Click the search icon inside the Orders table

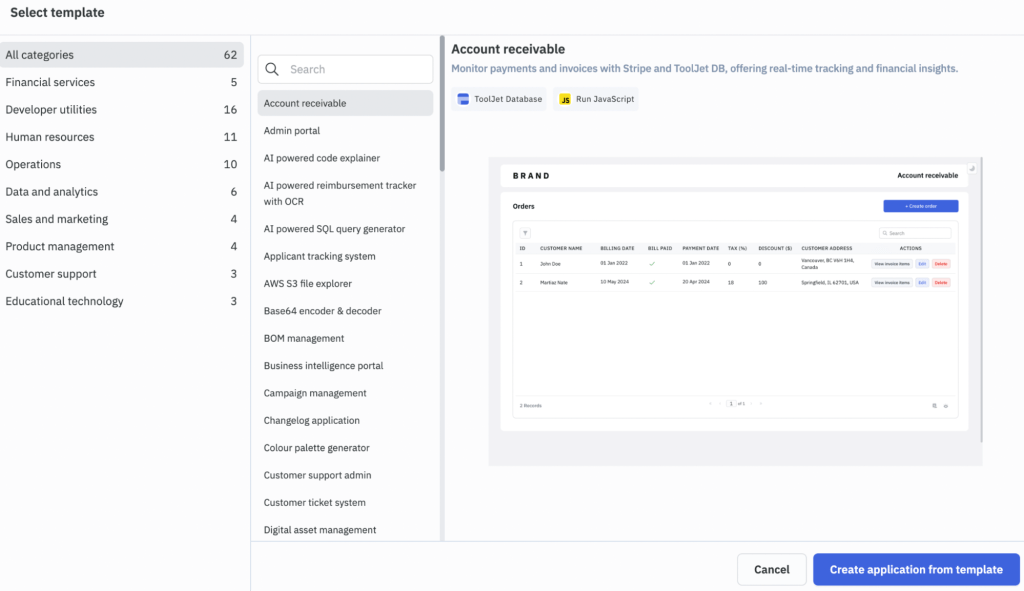(x=885, y=234)
